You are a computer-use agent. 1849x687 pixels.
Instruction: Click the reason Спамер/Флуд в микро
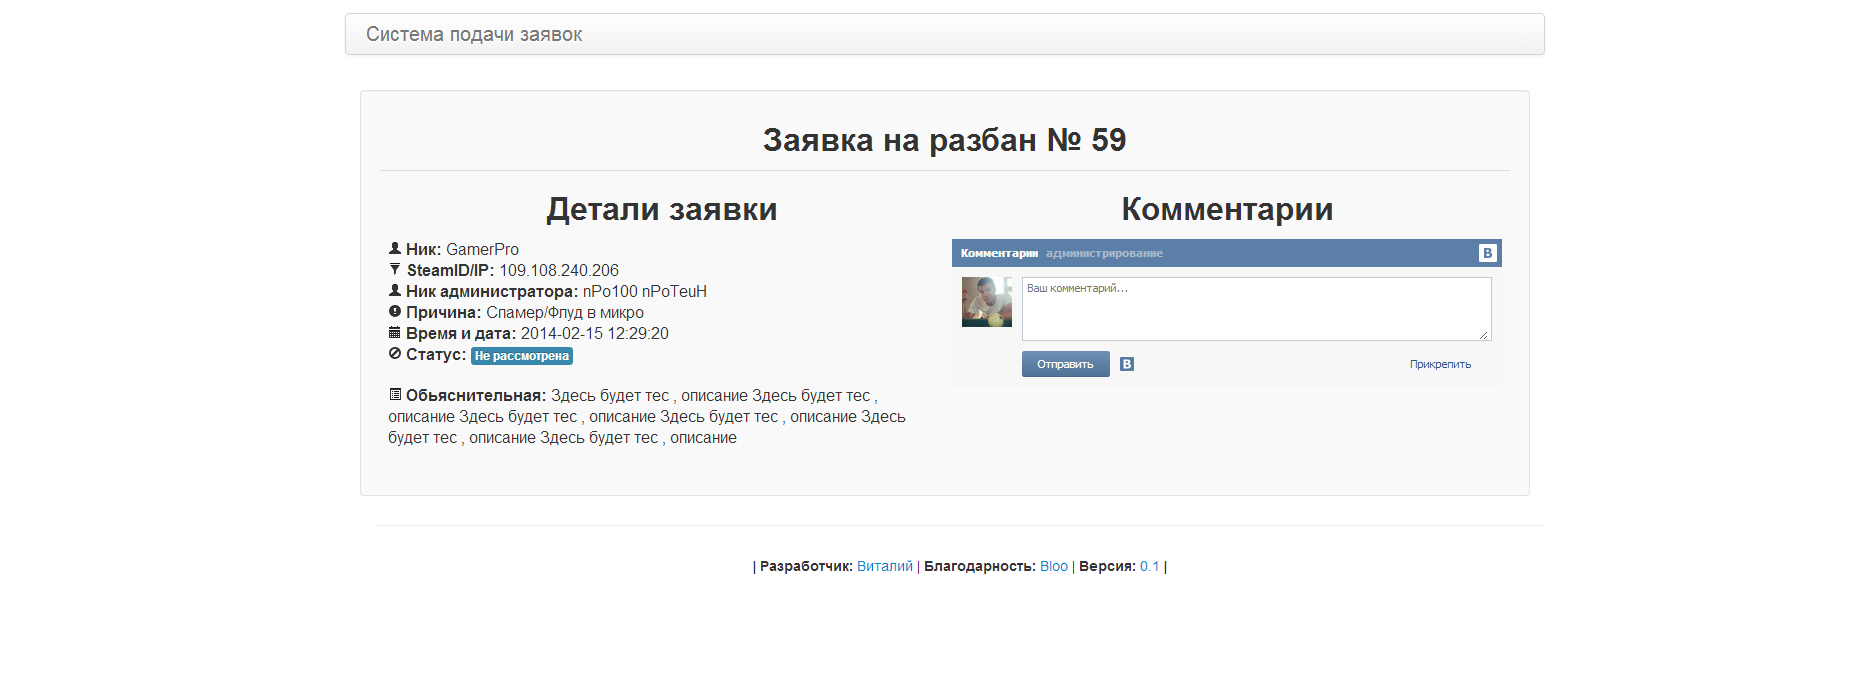(x=565, y=313)
